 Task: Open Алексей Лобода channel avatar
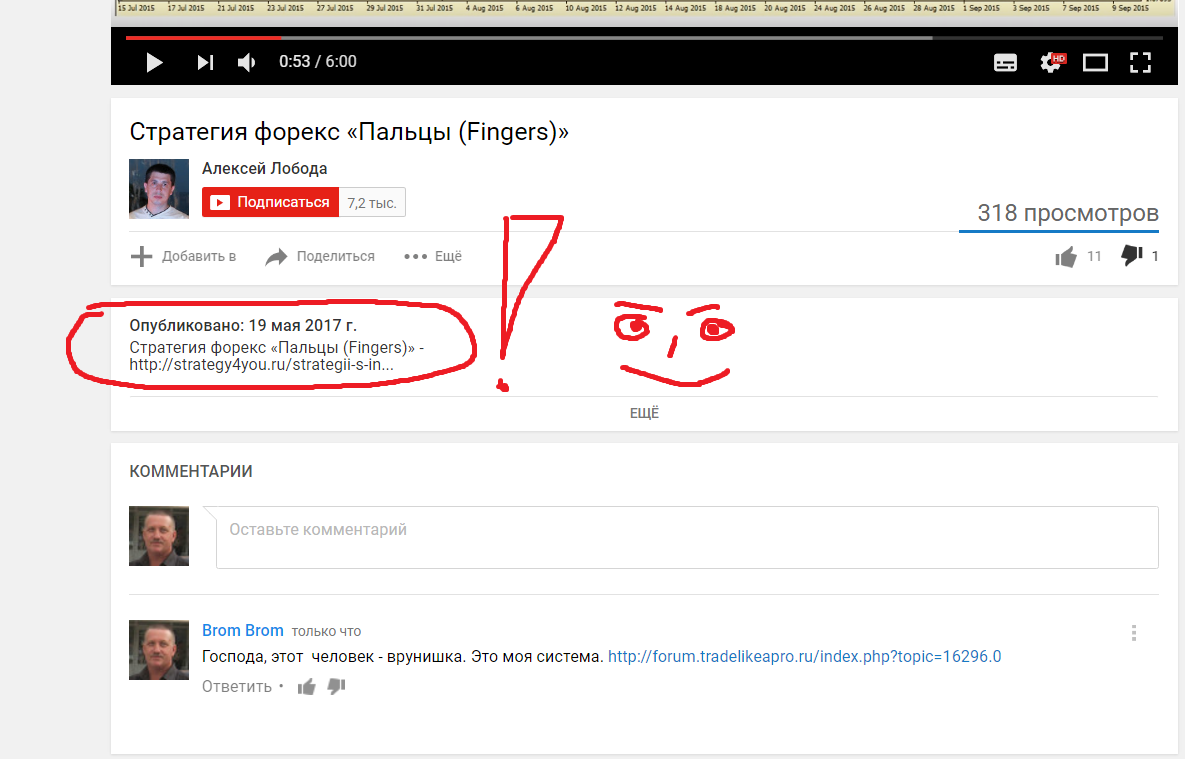[159, 188]
